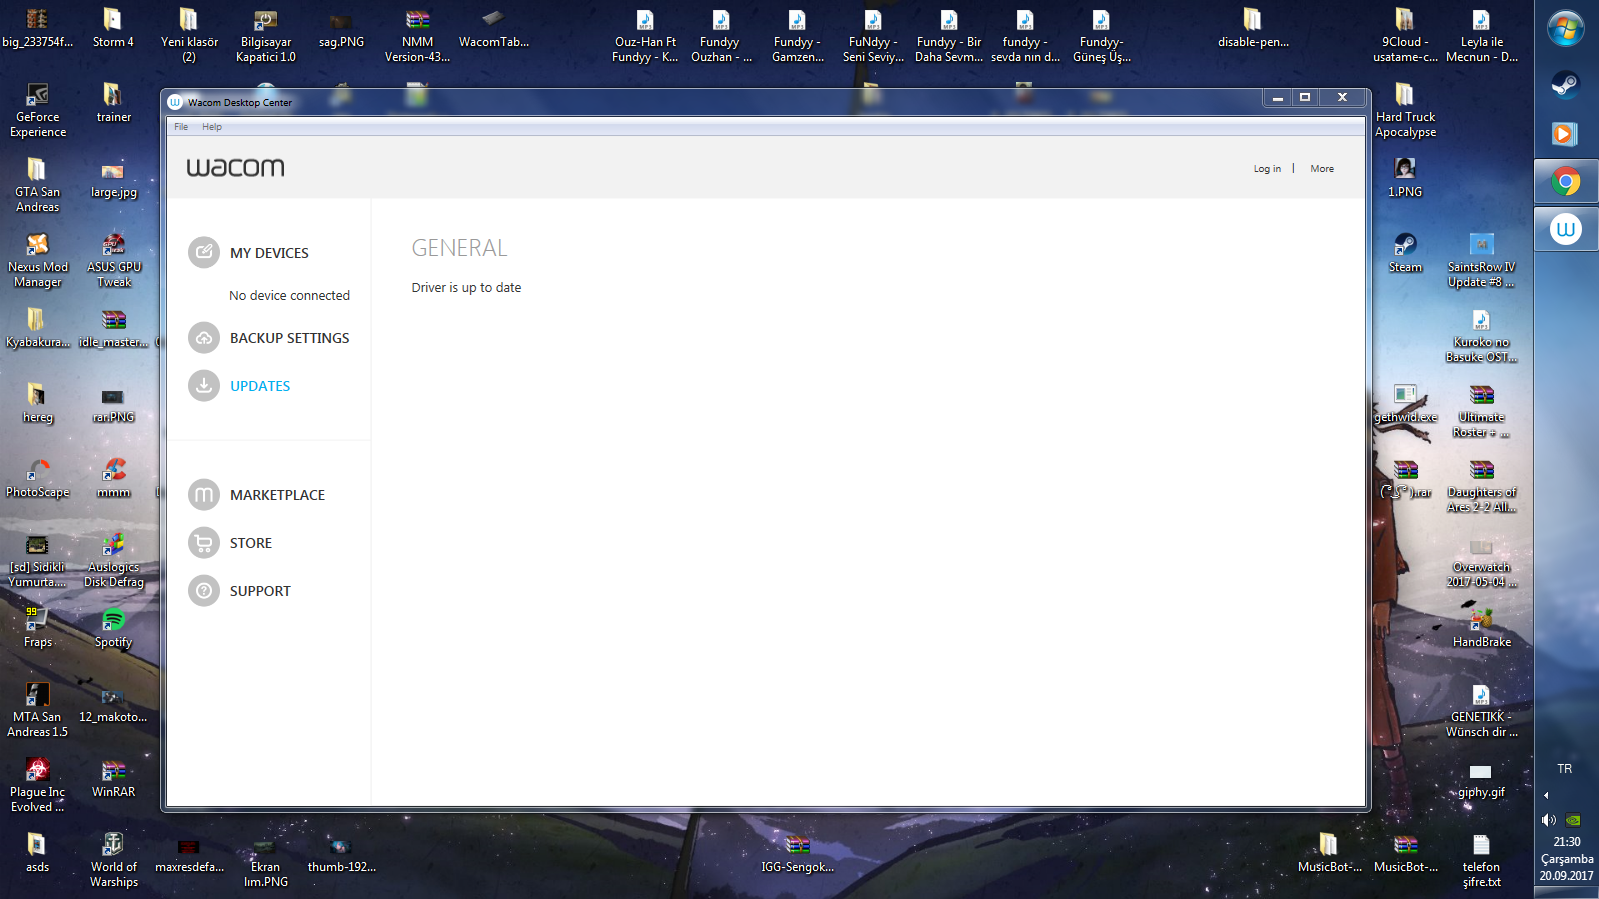Click the Windows Start orb

[x=1566, y=29]
